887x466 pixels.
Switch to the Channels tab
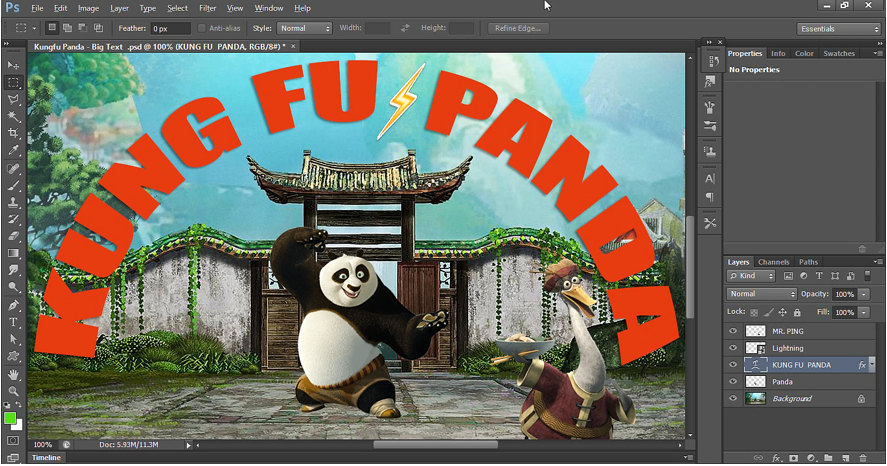pos(773,262)
